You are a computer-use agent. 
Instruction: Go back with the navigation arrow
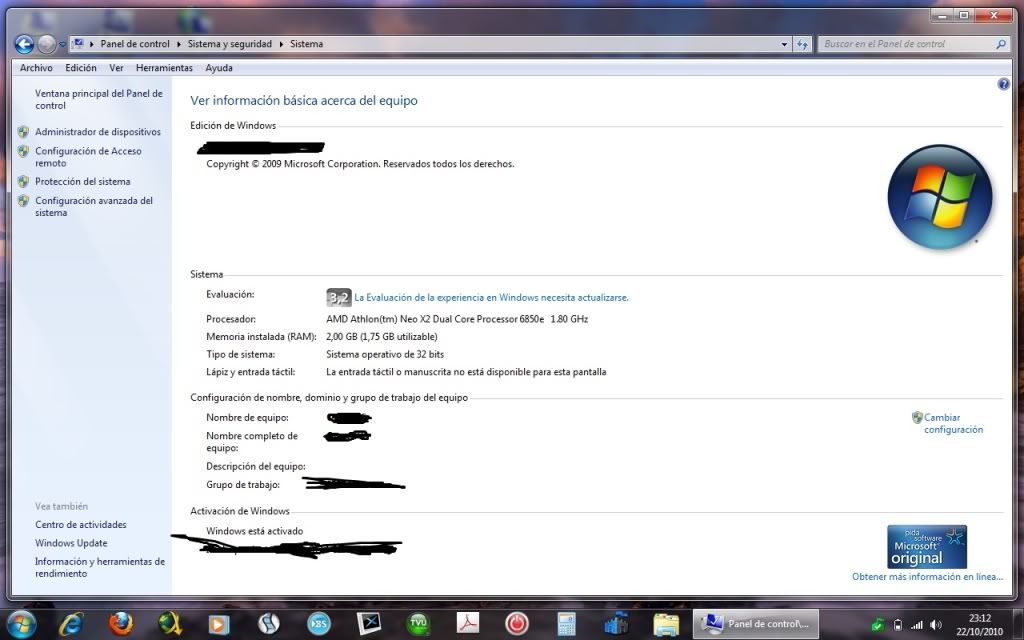coord(24,44)
